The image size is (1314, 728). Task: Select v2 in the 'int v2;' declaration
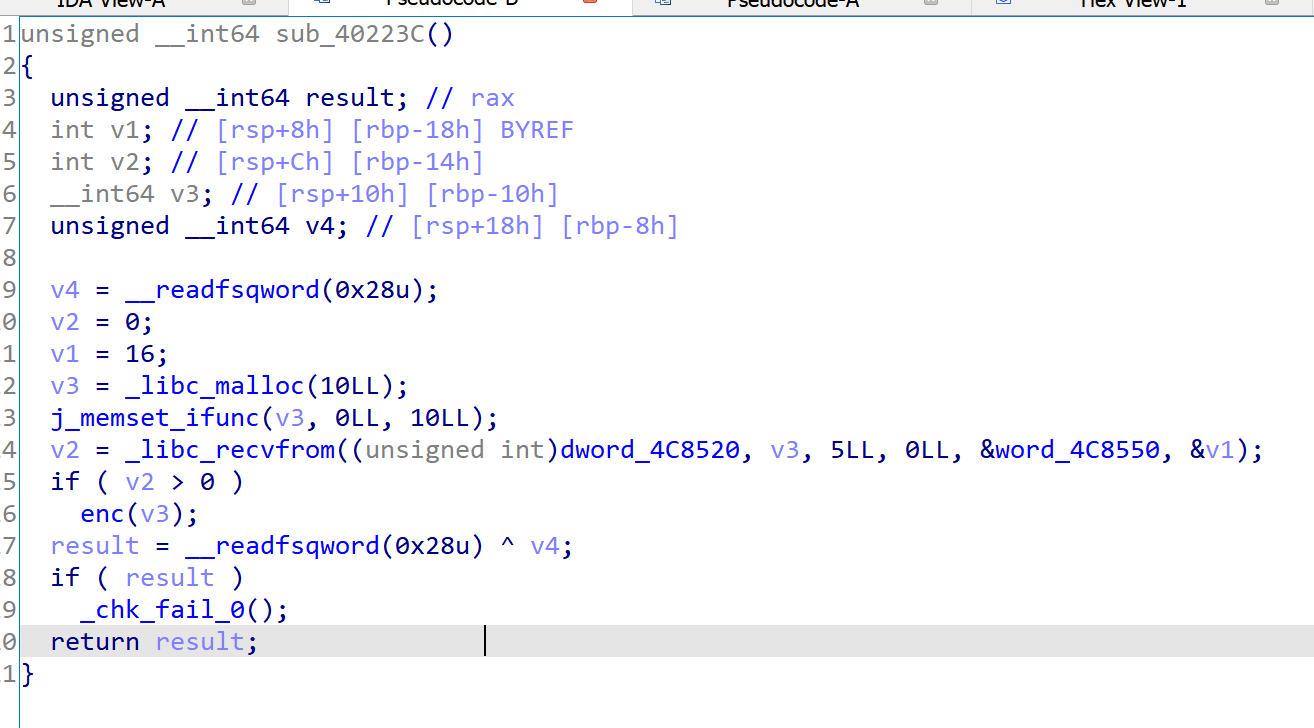(124, 162)
